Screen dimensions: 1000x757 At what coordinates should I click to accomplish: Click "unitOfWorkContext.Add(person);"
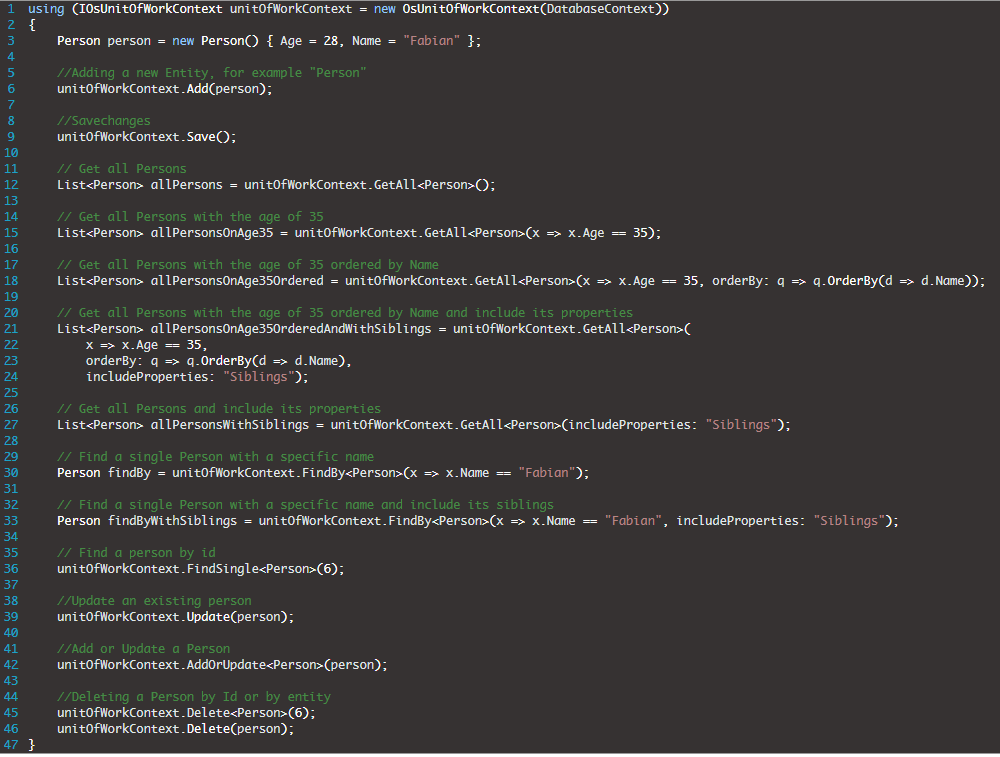click(165, 89)
